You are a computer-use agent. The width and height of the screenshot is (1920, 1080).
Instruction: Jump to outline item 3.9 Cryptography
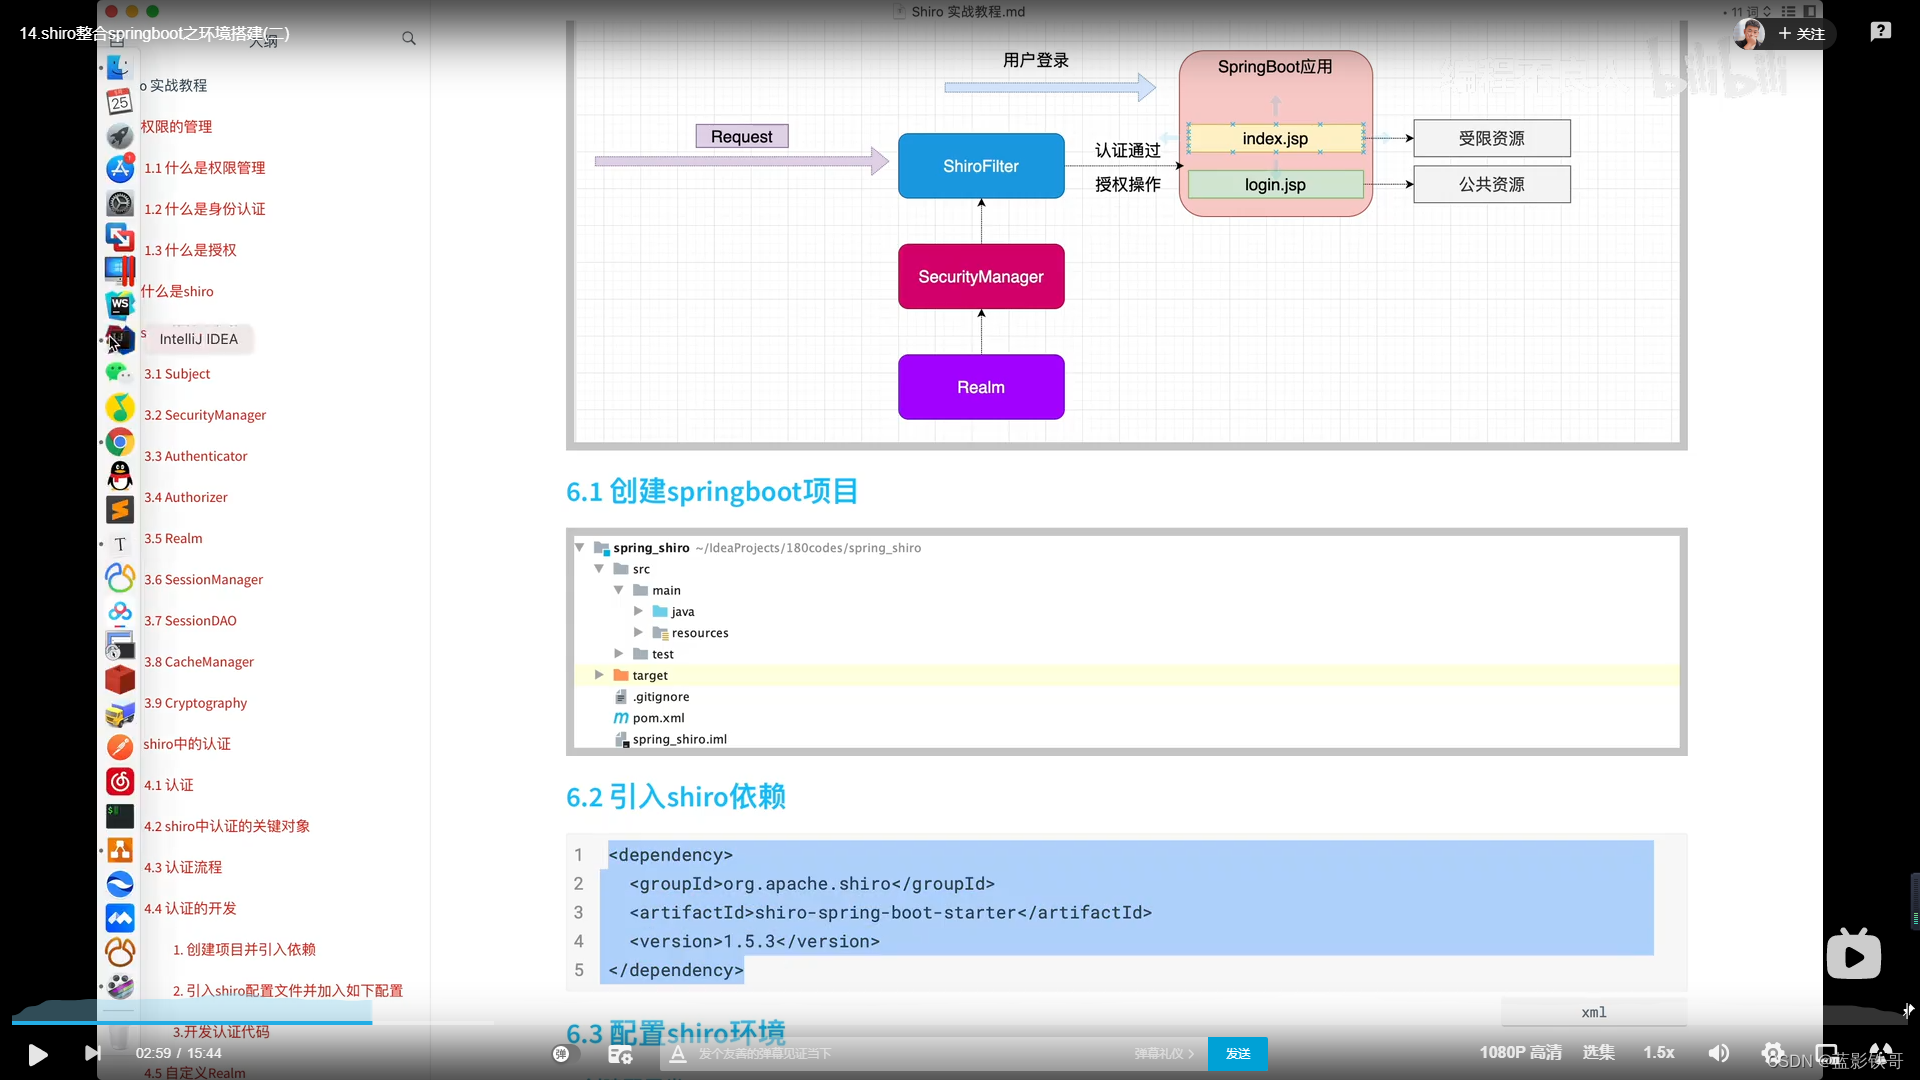point(195,703)
